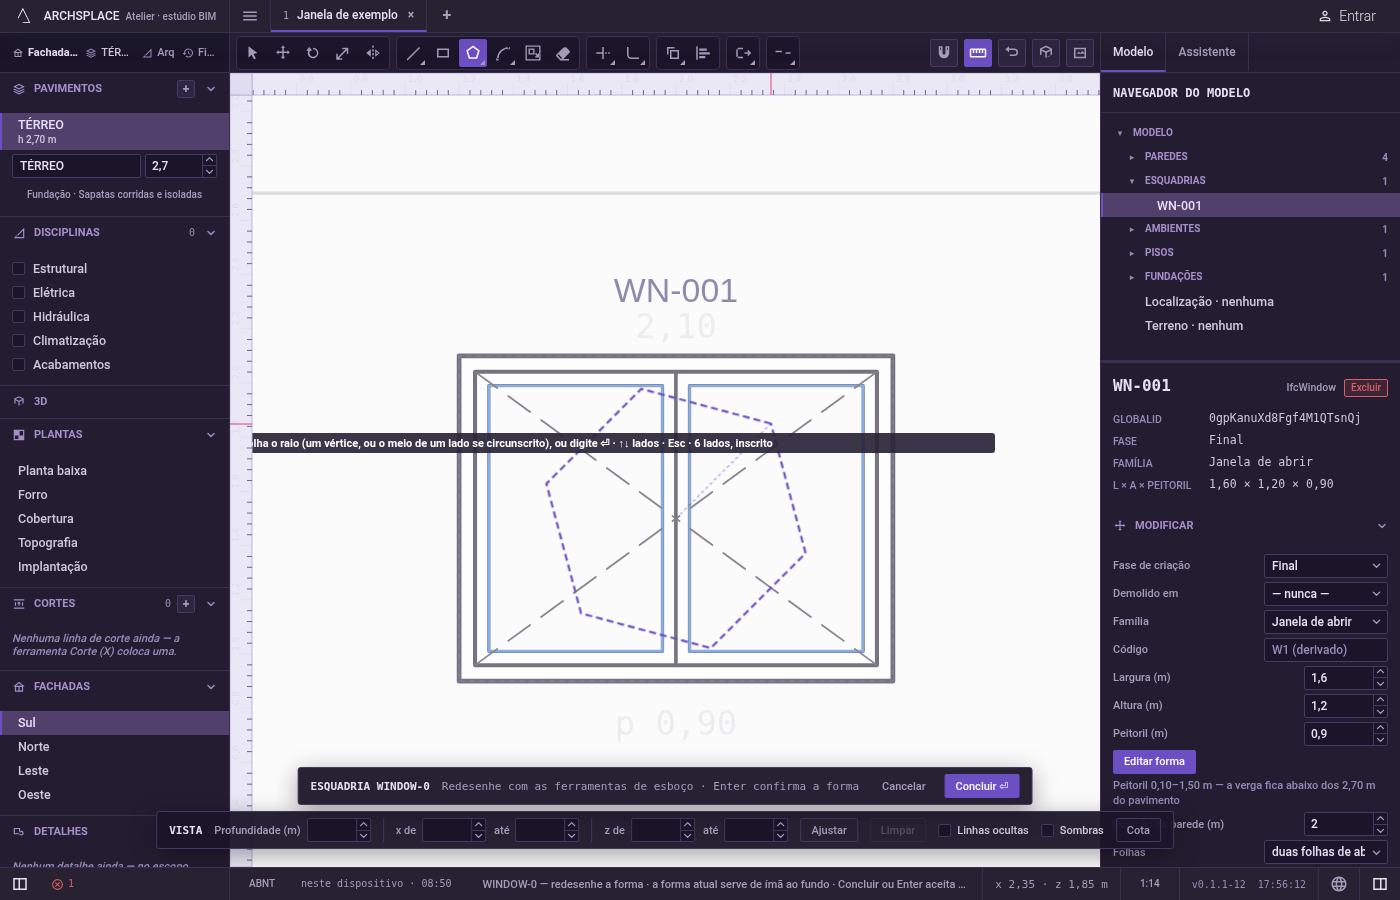Select the arc drawing tool
This screenshot has width=1400, height=900.
(503, 53)
